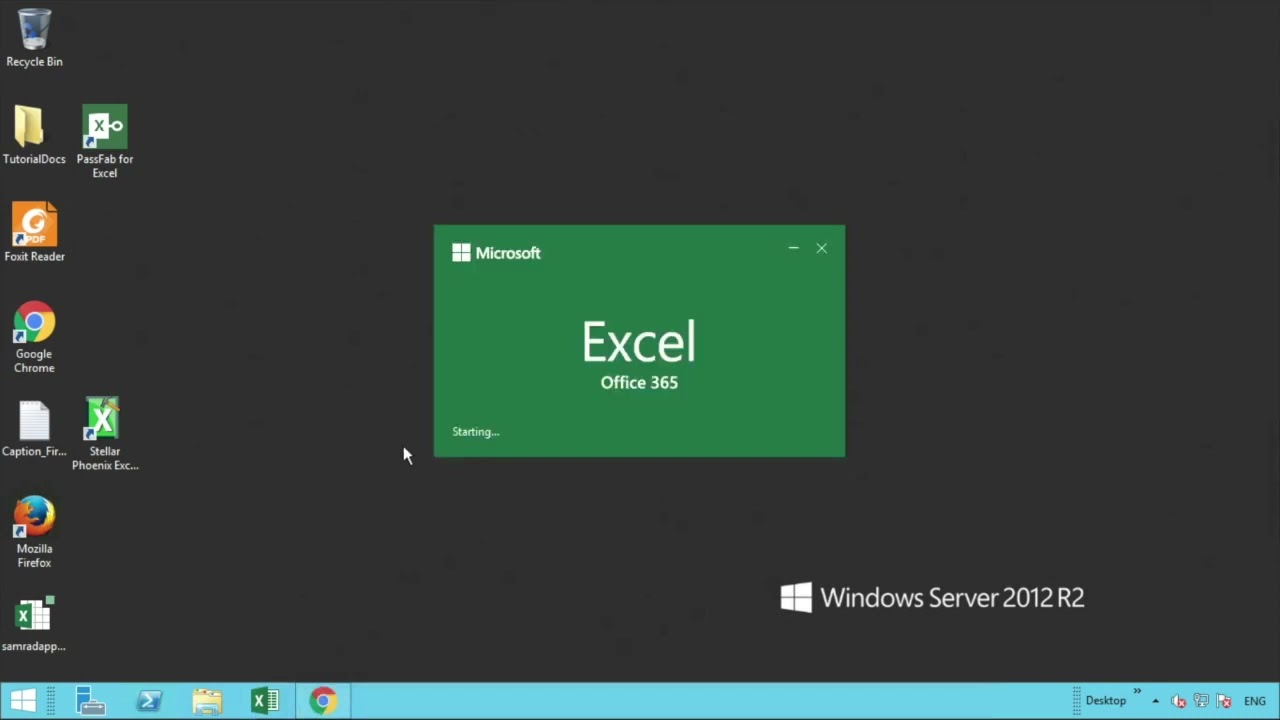Select the Foxit Reader desktop shortcut

tap(34, 233)
